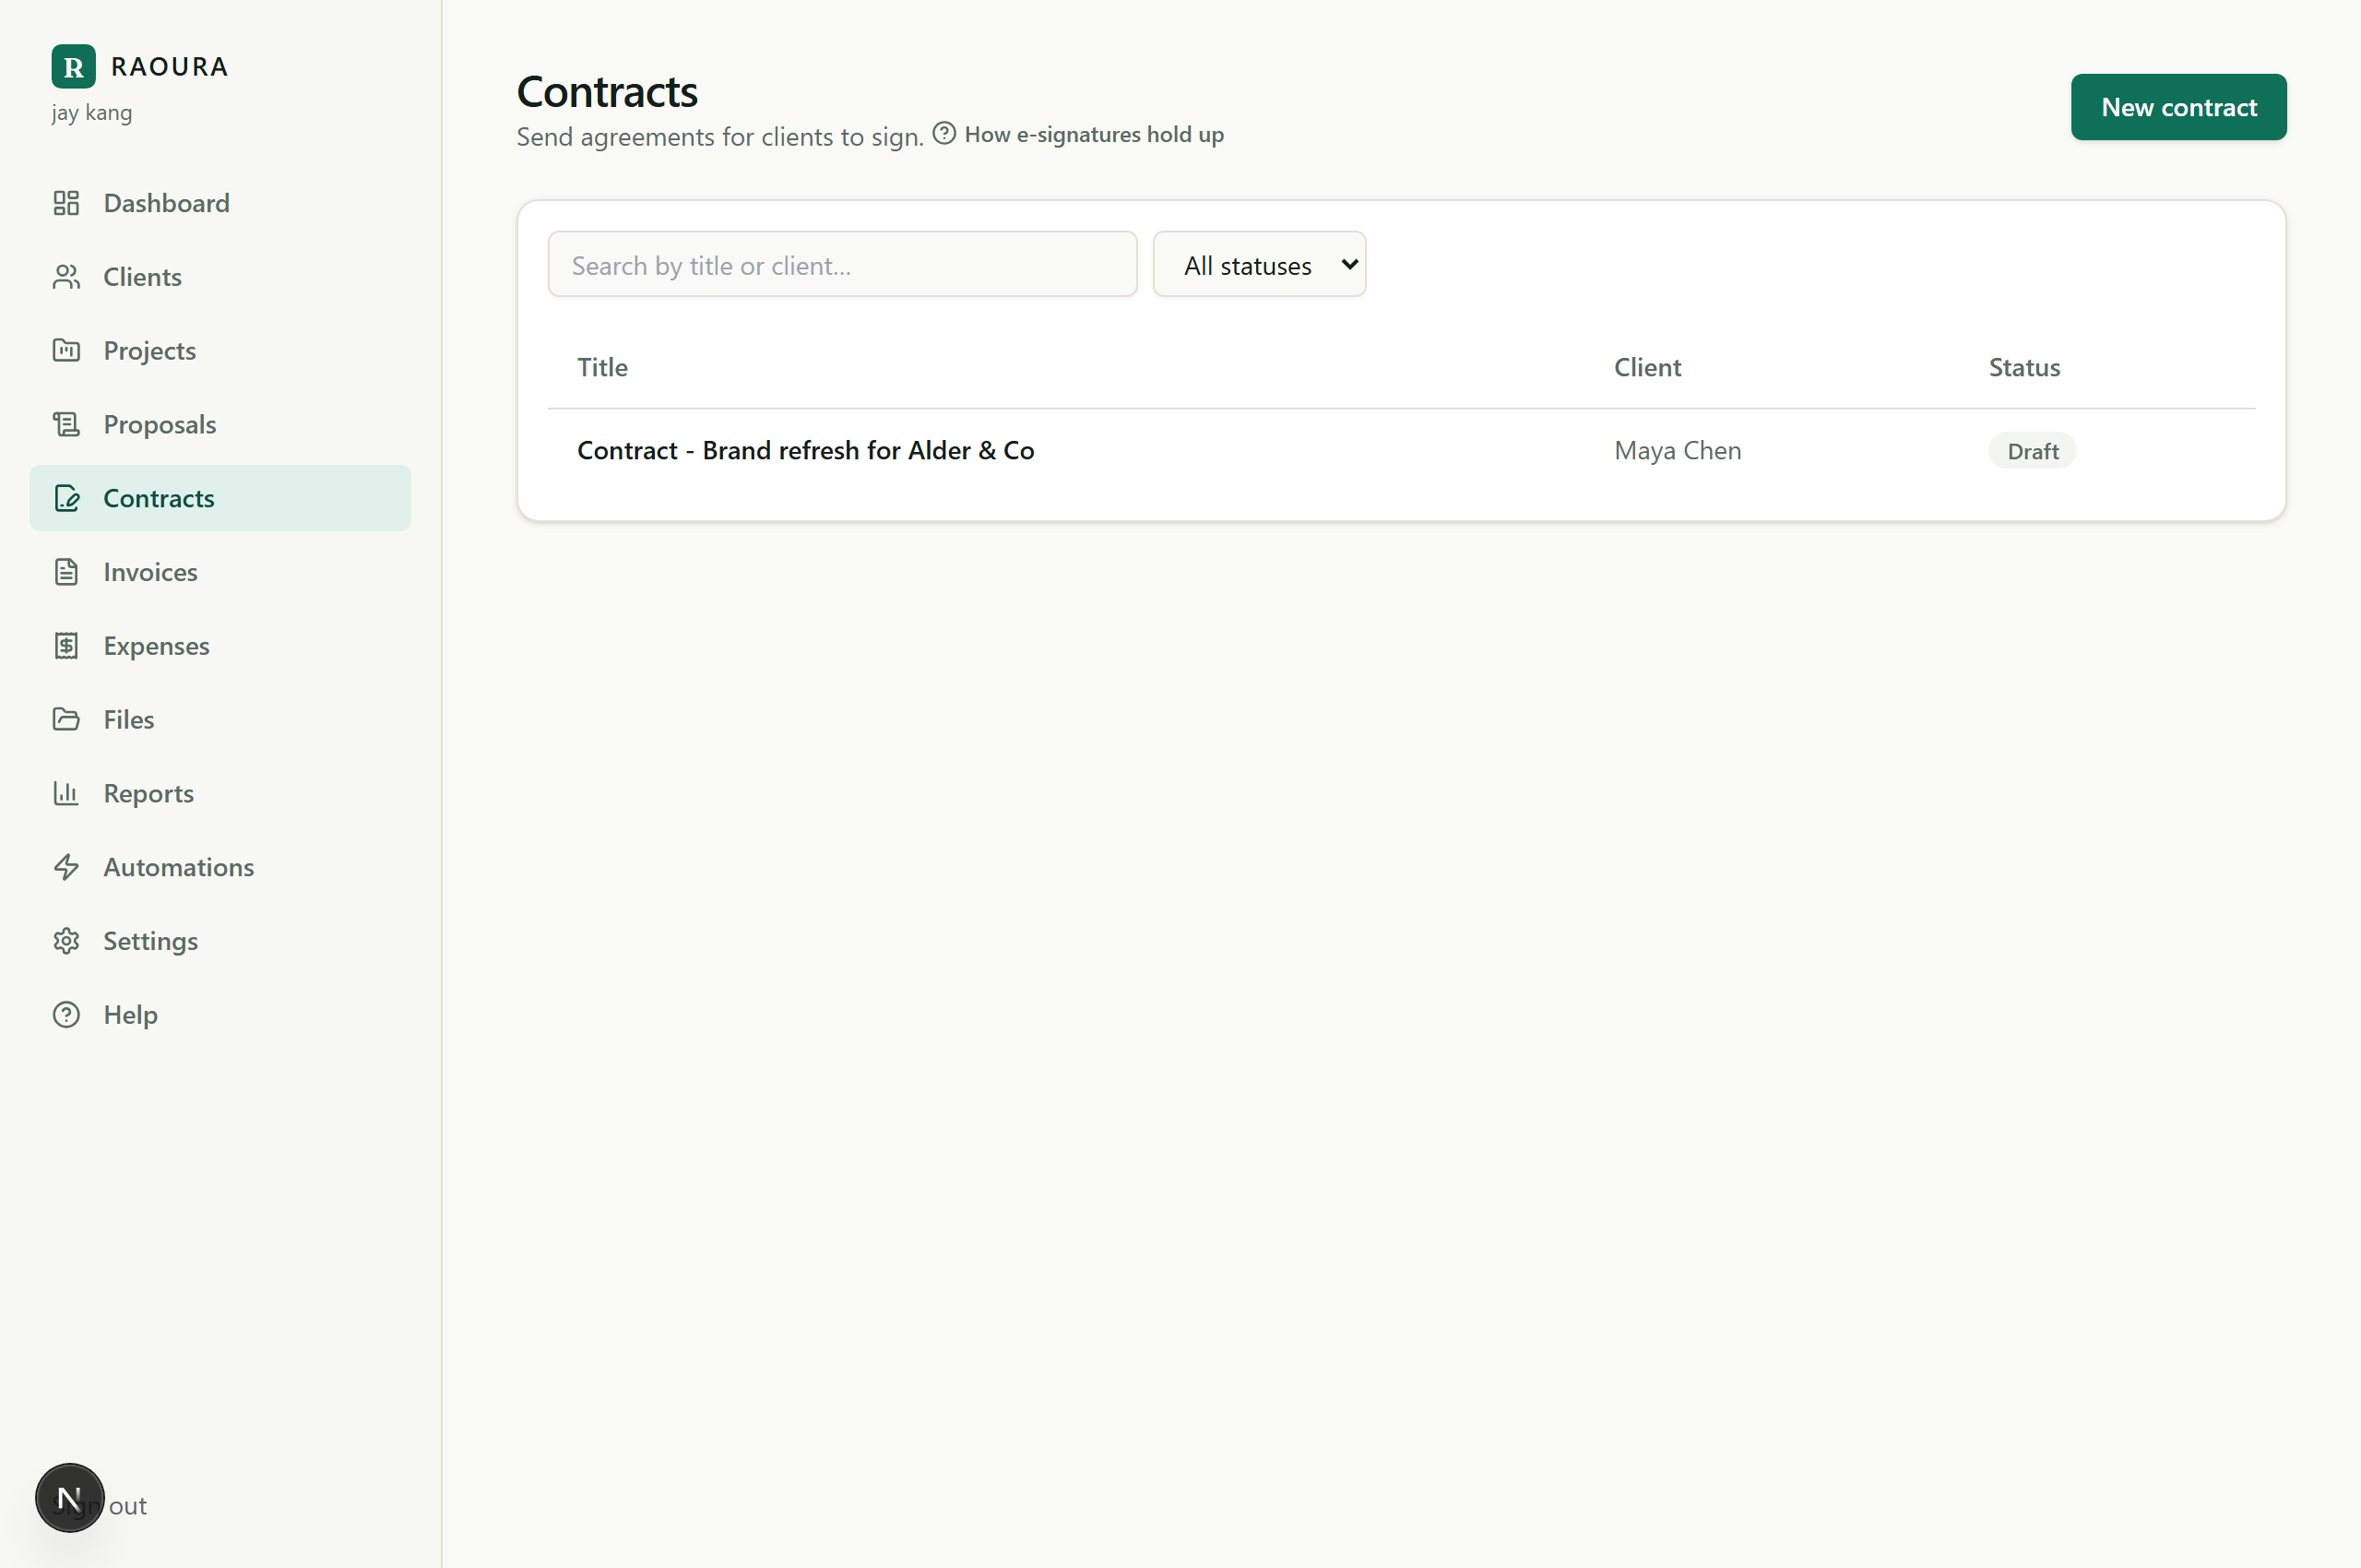Select the Clients people icon

(66, 277)
